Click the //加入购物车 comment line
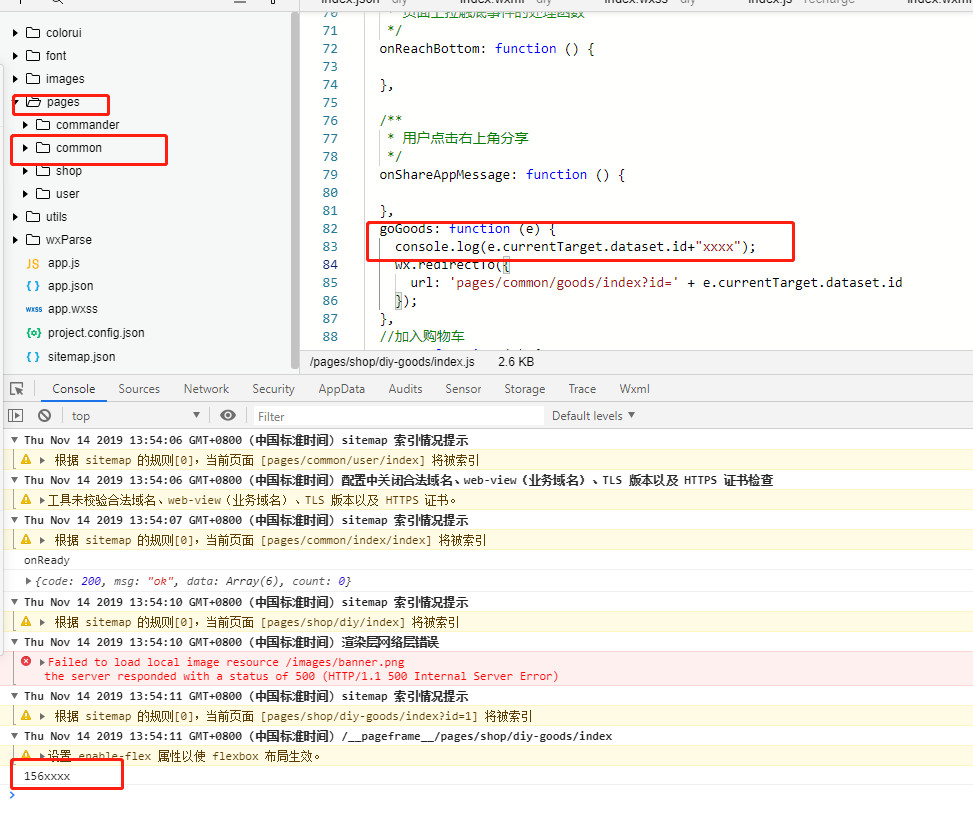 [x=422, y=336]
